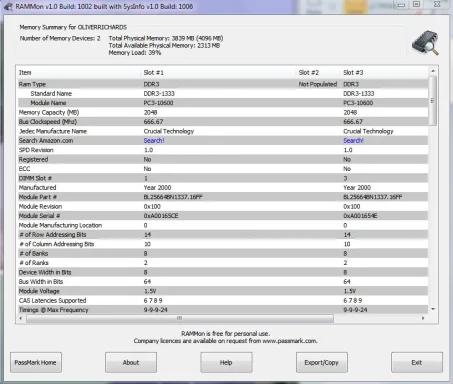
Task: Select the # of Ranks row label
Action: [x=34, y=263]
